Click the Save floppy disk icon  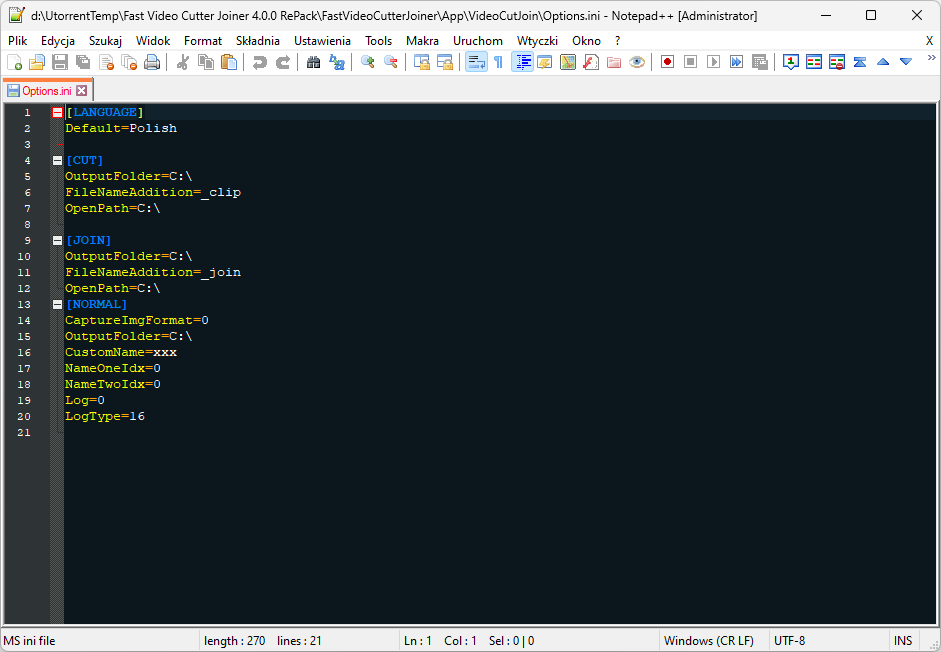point(60,62)
